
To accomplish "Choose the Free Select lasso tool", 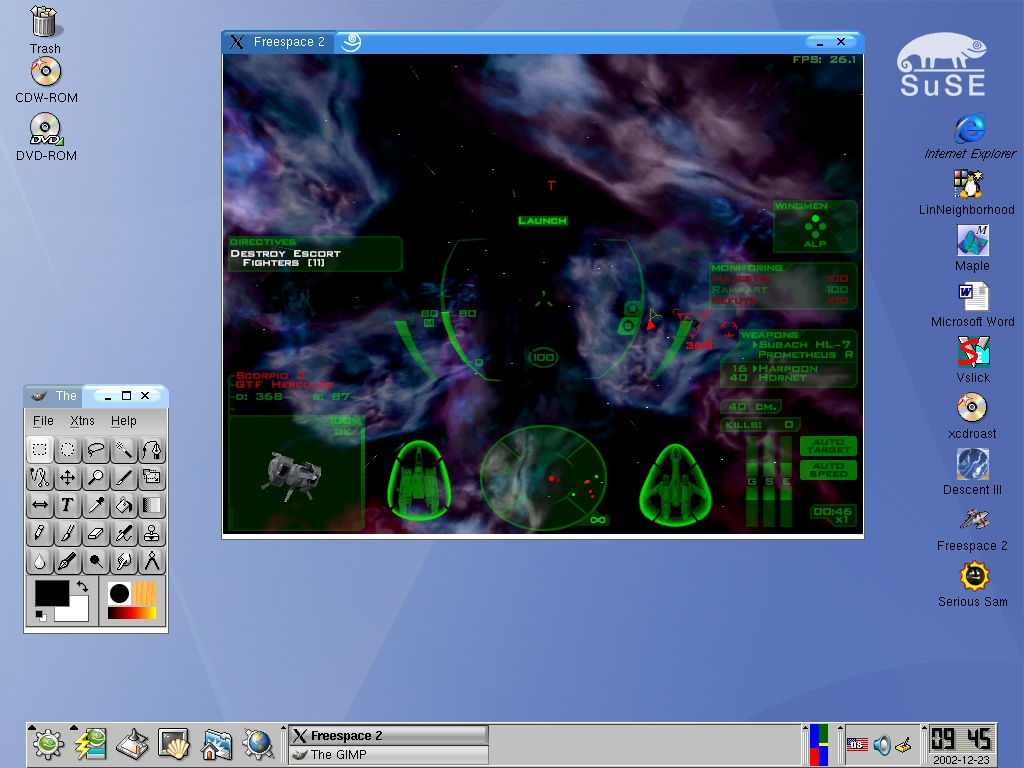I will pyautogui.click(x=96, y=450).
